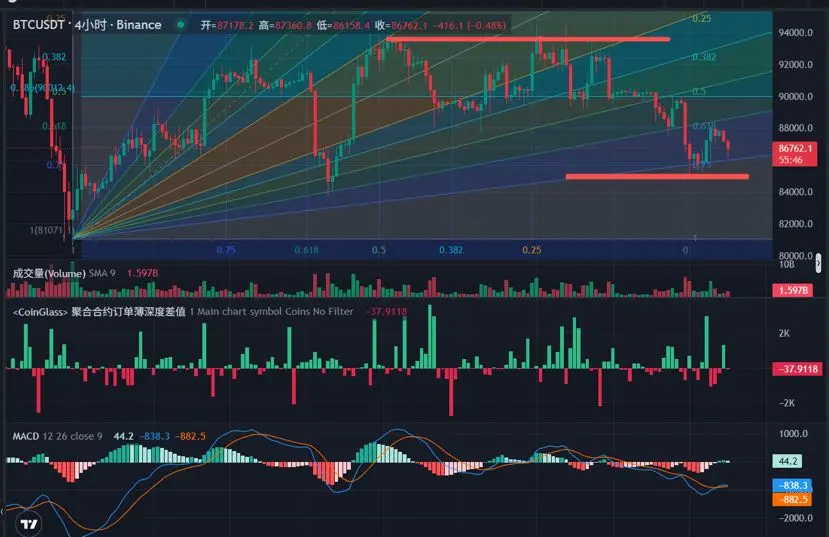Image resolution: width=829 pixels, height=537 pixels.
Task: Expand the right side panel arrow handle
Action: pos(819,263)
